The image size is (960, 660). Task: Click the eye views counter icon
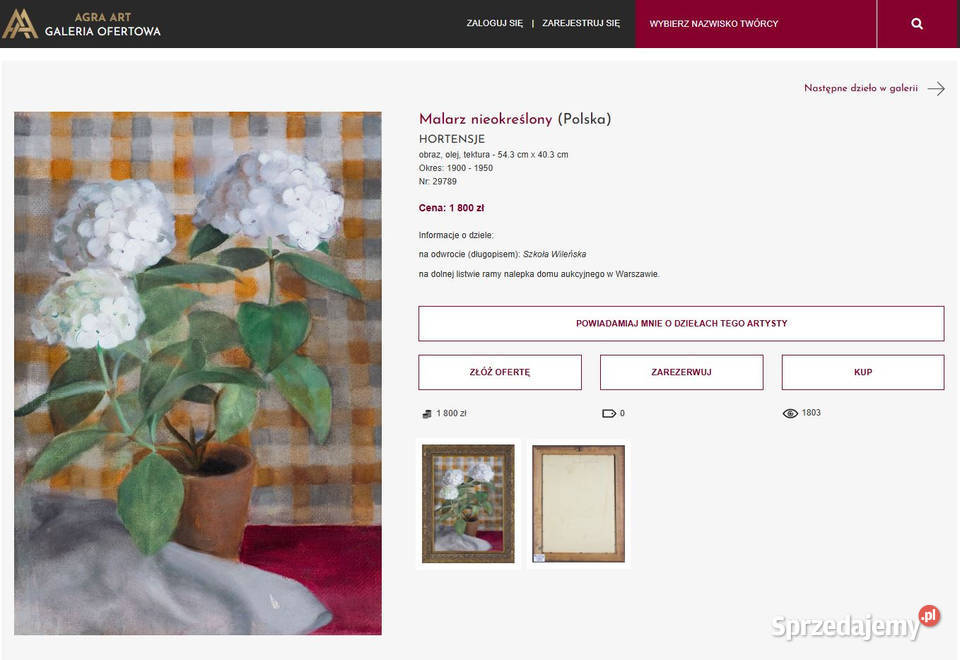(x=790, y=413)
